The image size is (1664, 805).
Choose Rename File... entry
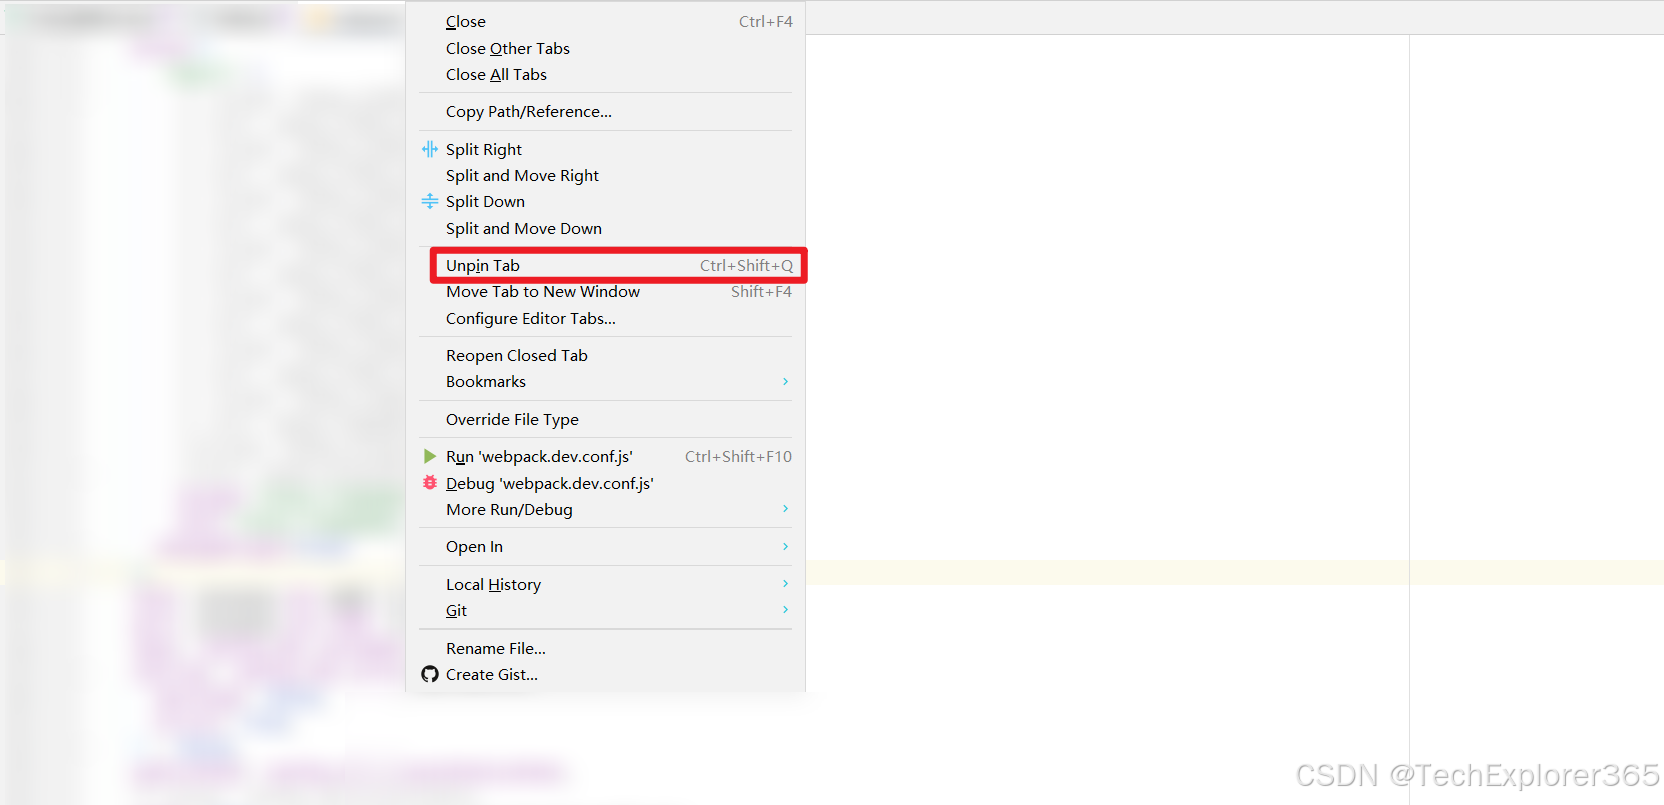pyautogui.click(x=605, y=648)
